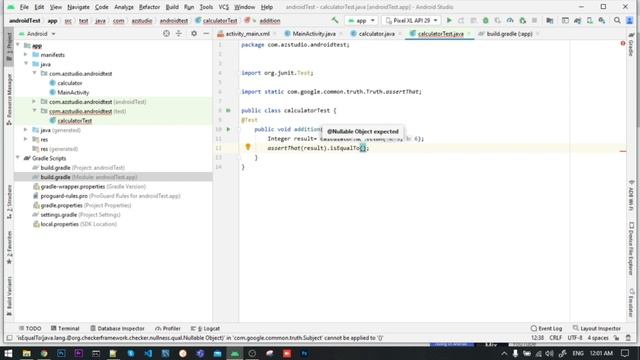Switch to MainActivity.java tab

click(314, 34)
